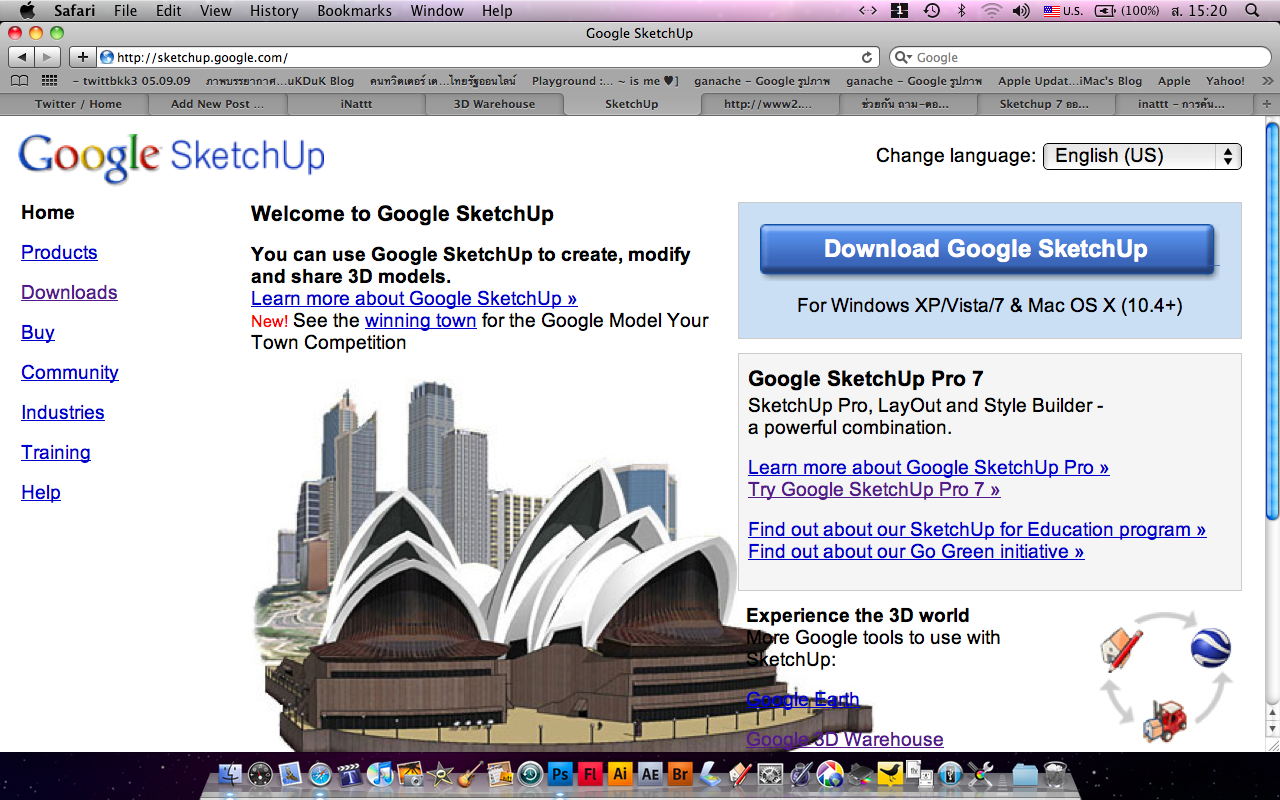Click the volume speaker icon in menu bar
1280x800 pixels.
1021,11
